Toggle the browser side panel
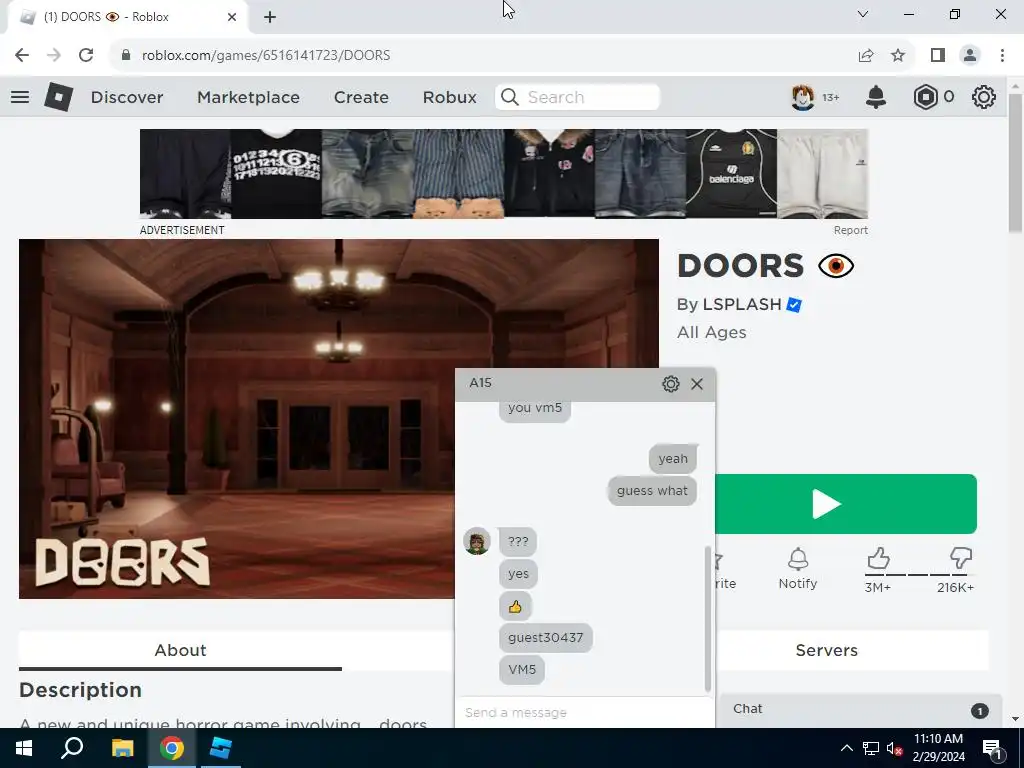Viewport: 1024px width, 768px height. (x=938, y=56)
